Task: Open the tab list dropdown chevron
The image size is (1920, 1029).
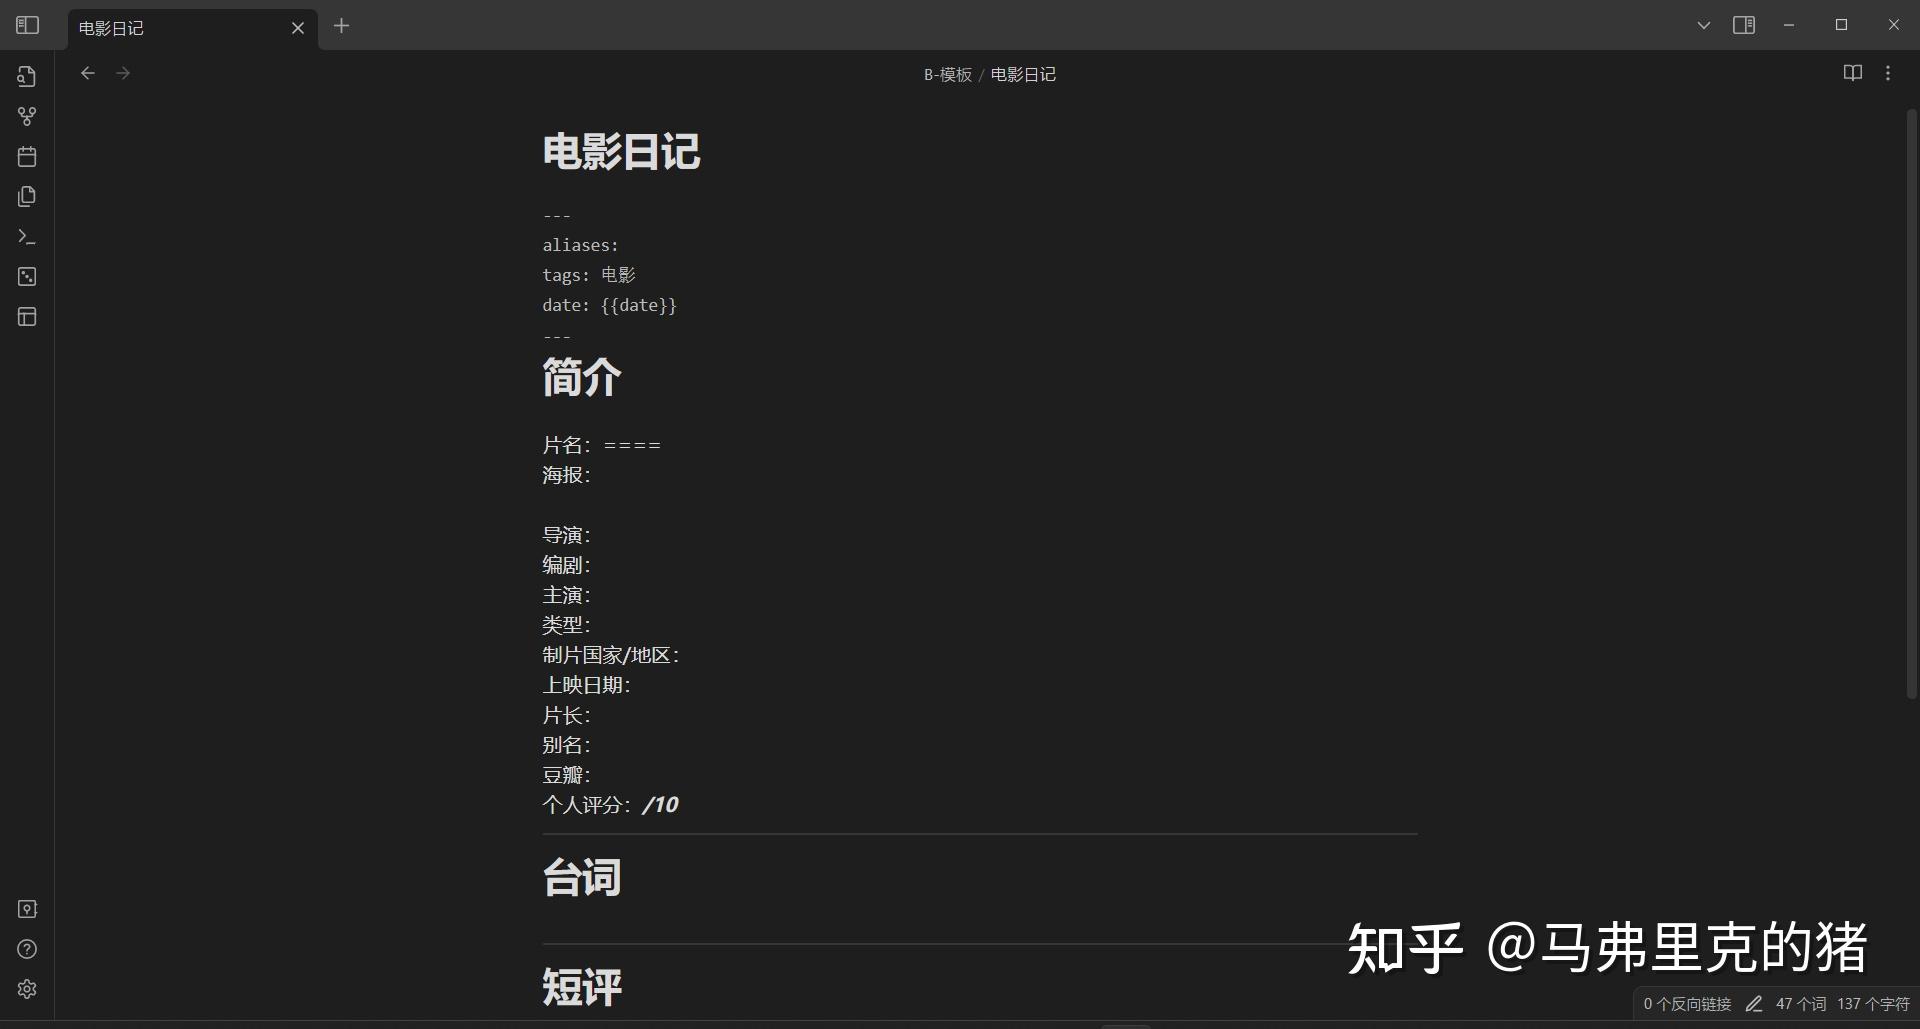Action: coord(1703,24)
